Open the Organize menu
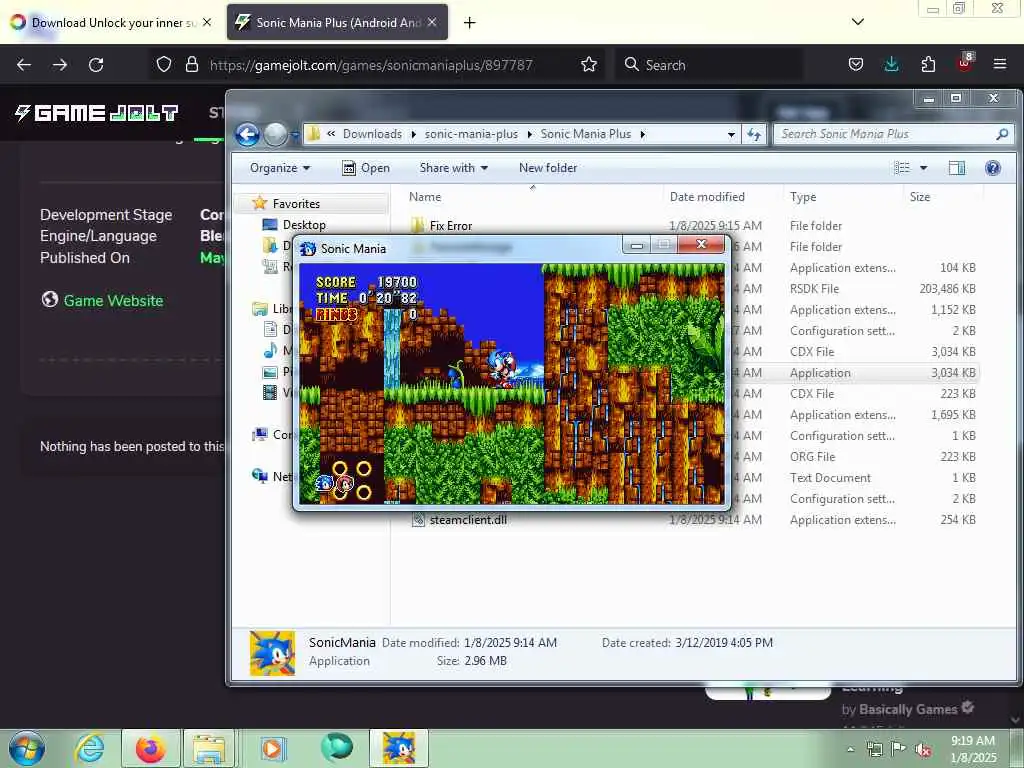Image resolution: width=1024 pixels, height=768 pixels. click(x=280, y=168)
